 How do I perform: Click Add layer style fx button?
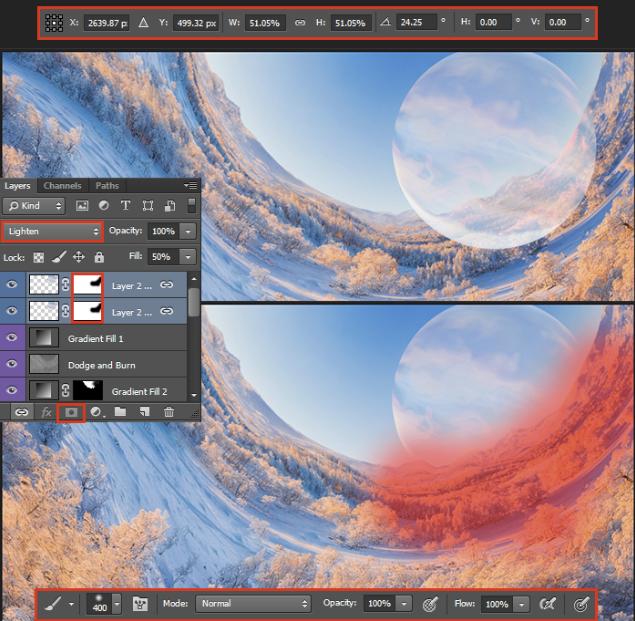(x=46, y=412)
